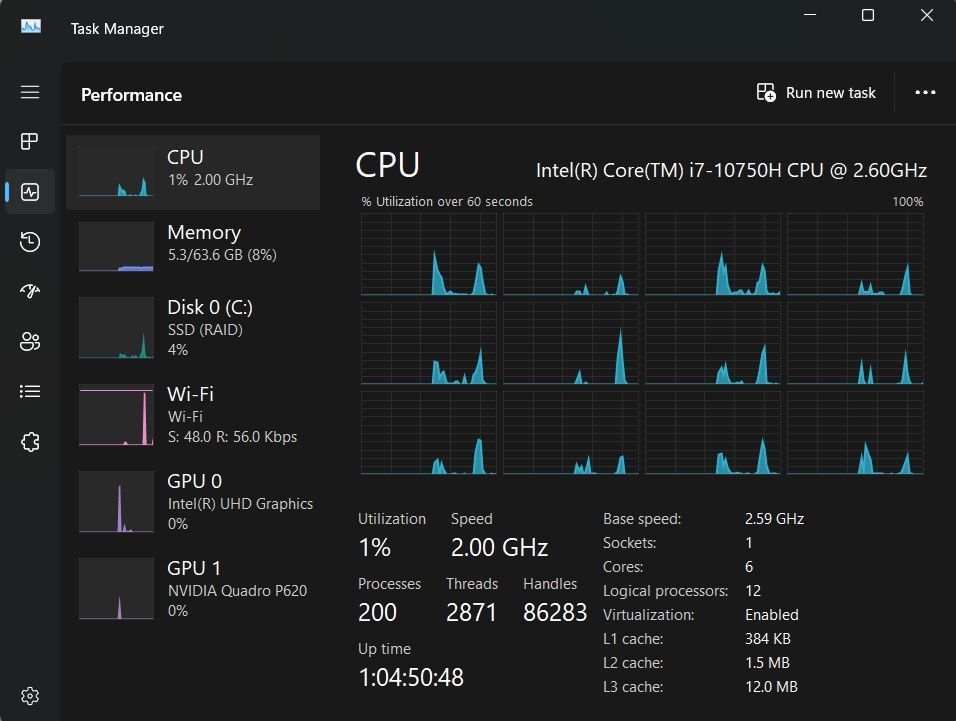The width and height of the screenshot is (956, 721).
Task: Select the Memory resource entry
Action: tap(193, 247)
